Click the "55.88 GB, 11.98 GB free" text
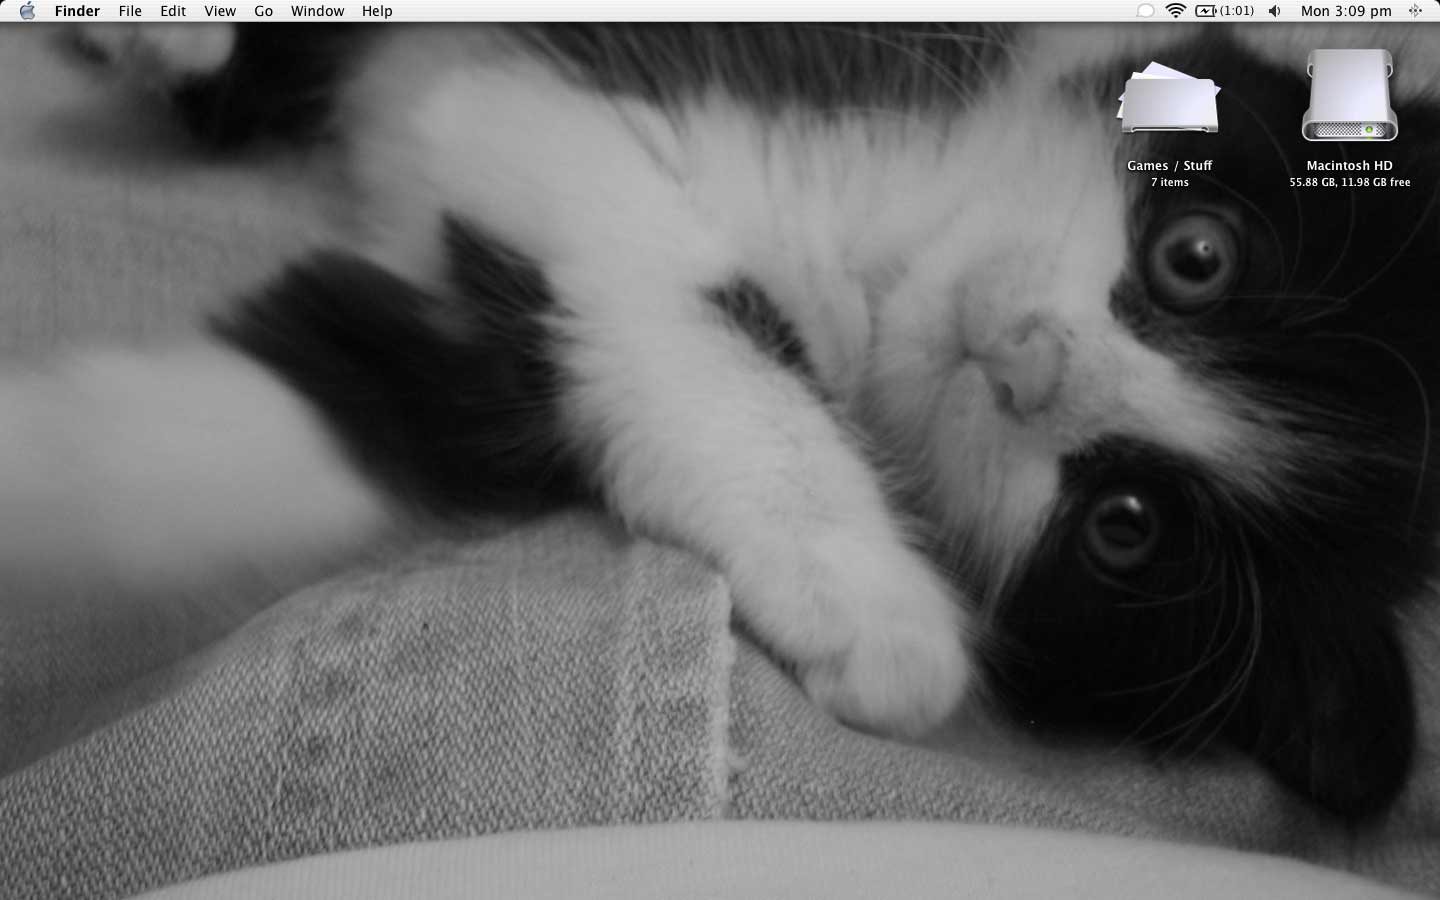The image size is (1440, 900). (x=1350, y=182)
